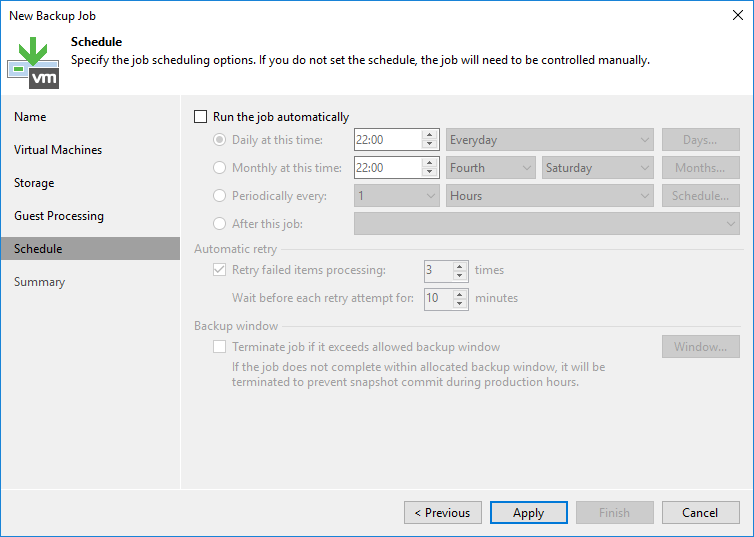This screenshot has height=537, width=754.
Task: Expand the Hours period dropdown
Action: [551, 196]
